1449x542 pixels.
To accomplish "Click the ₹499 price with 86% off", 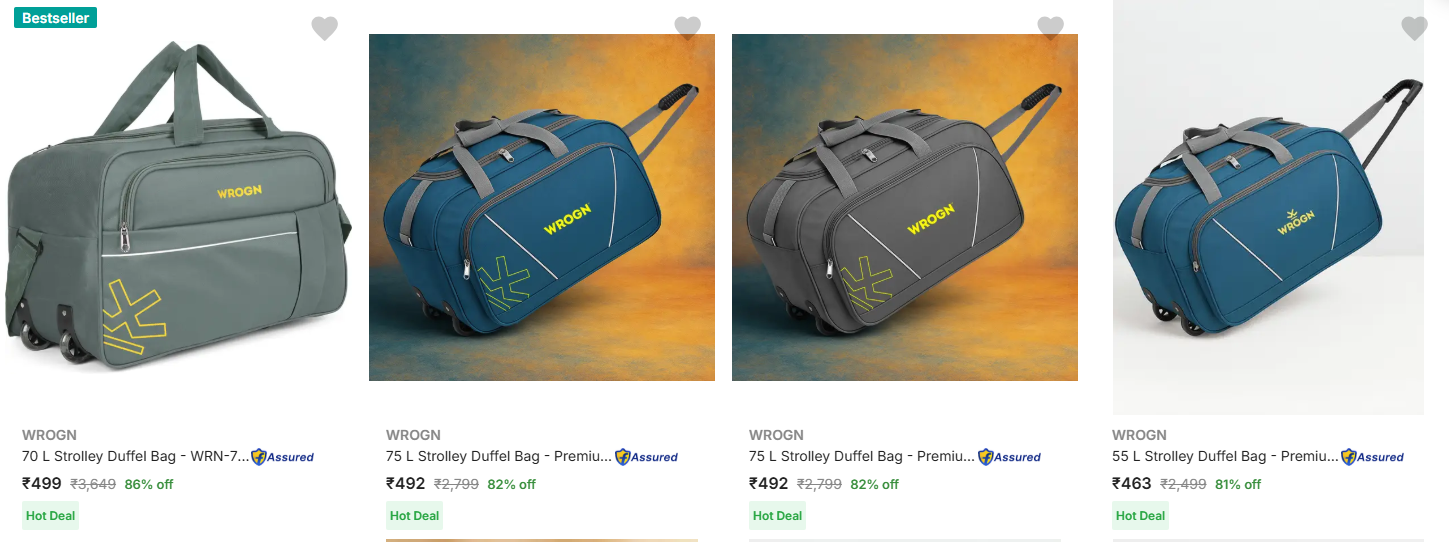I will 42,484.
